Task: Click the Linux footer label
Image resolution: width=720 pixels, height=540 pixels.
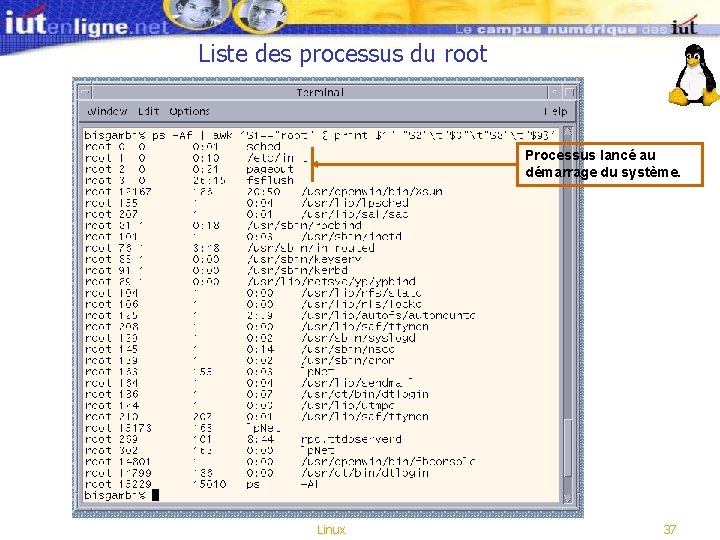Action: (331, 529)
